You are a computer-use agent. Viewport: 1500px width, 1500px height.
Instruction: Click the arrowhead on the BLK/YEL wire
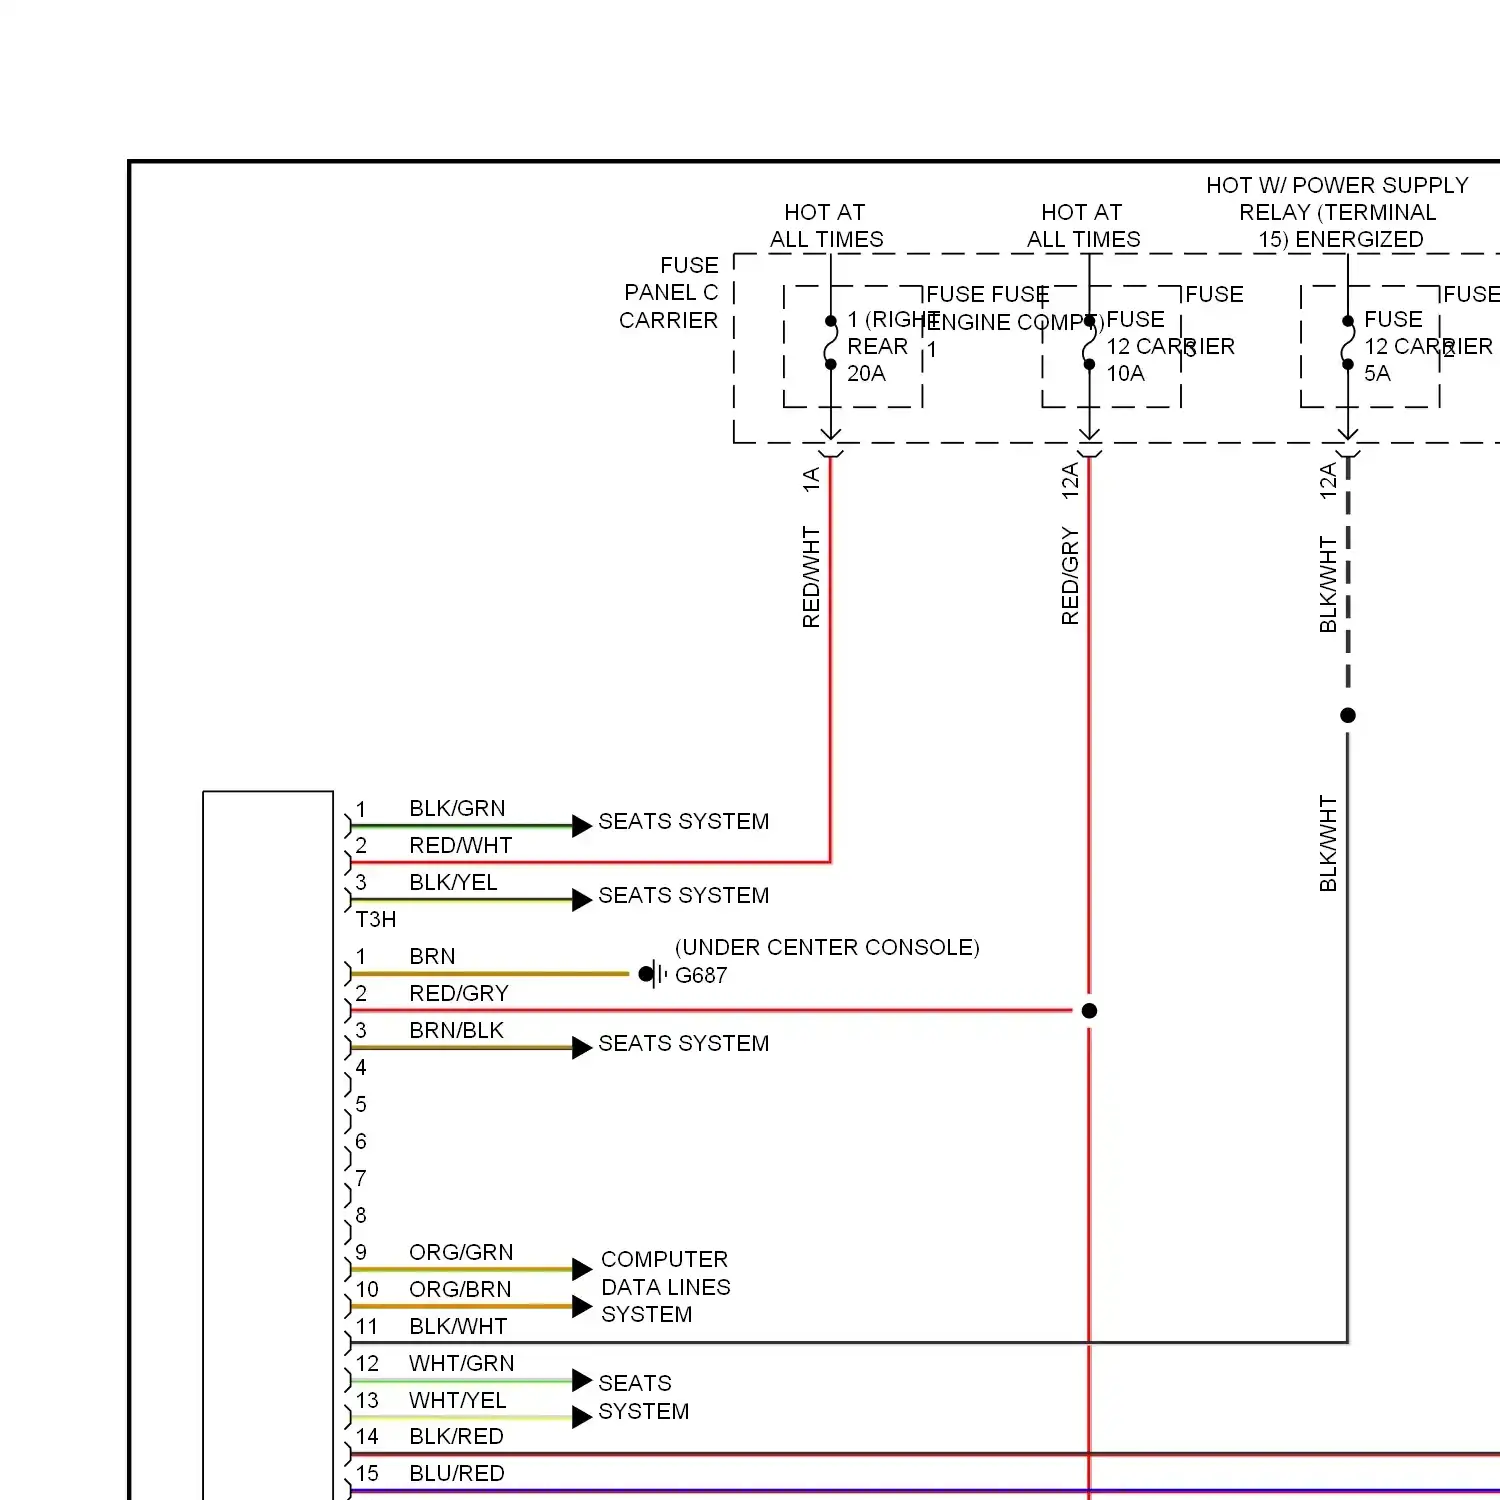(582, 900)
